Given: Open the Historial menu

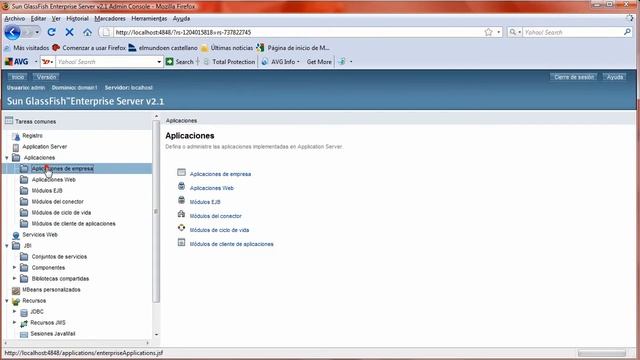Looking at the screenshot, I should (77, 19).
